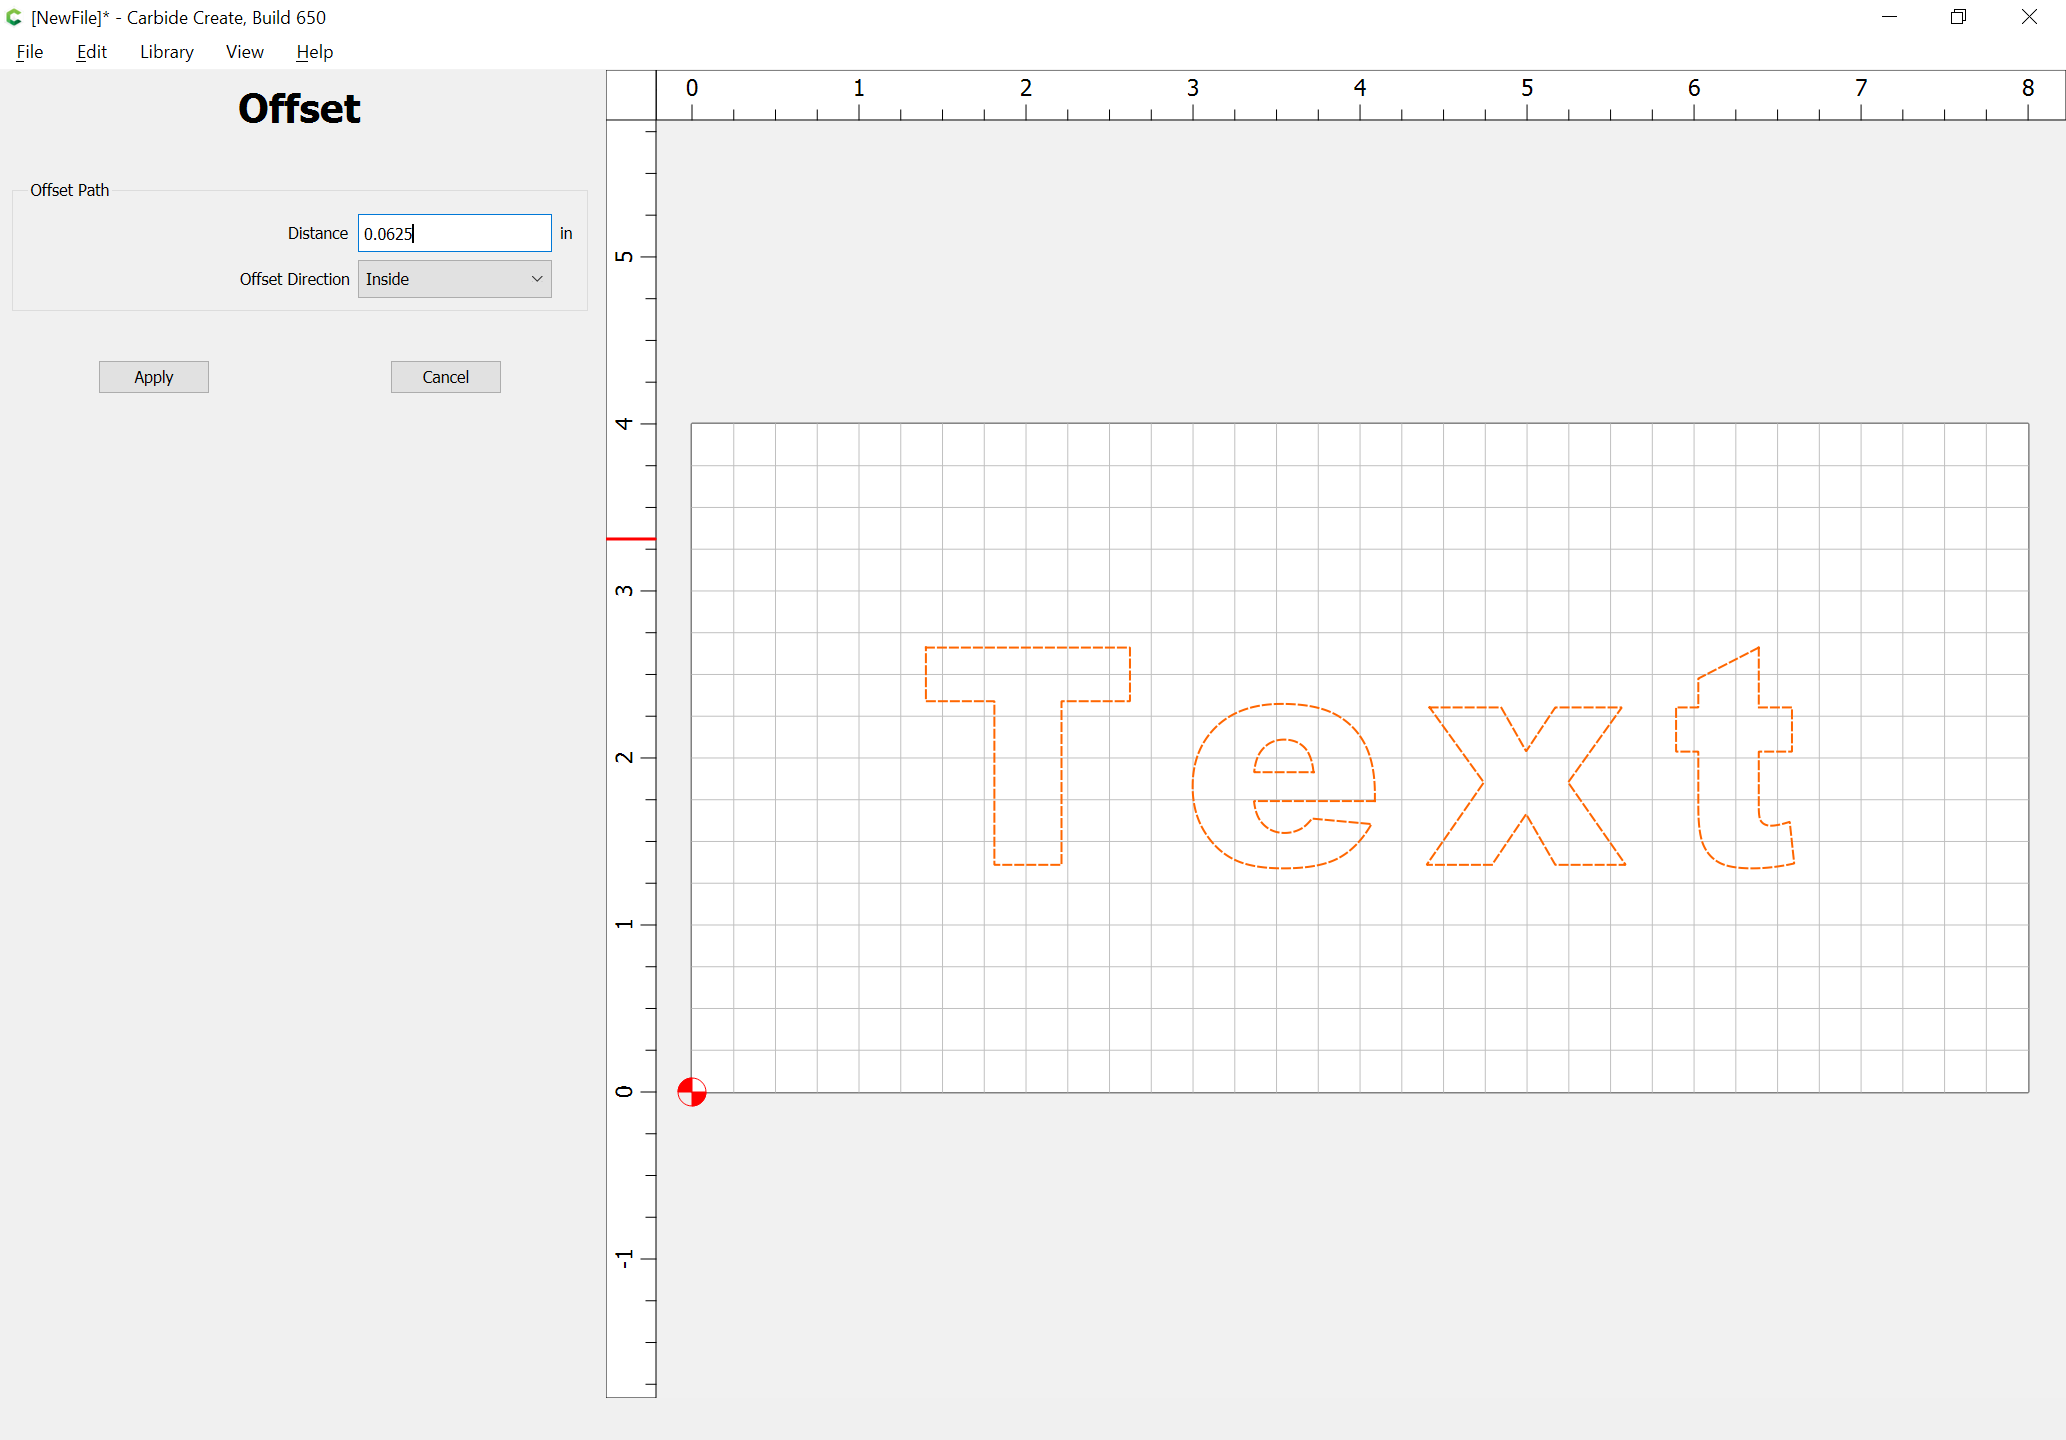Viewport: 2066px width, 1440px height.
Task: Apply the offset path
Action: point(154,377)
